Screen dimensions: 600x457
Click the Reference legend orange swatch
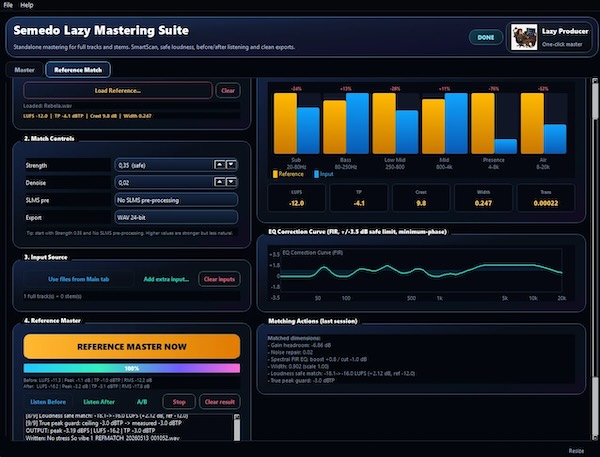pos(275,174)
